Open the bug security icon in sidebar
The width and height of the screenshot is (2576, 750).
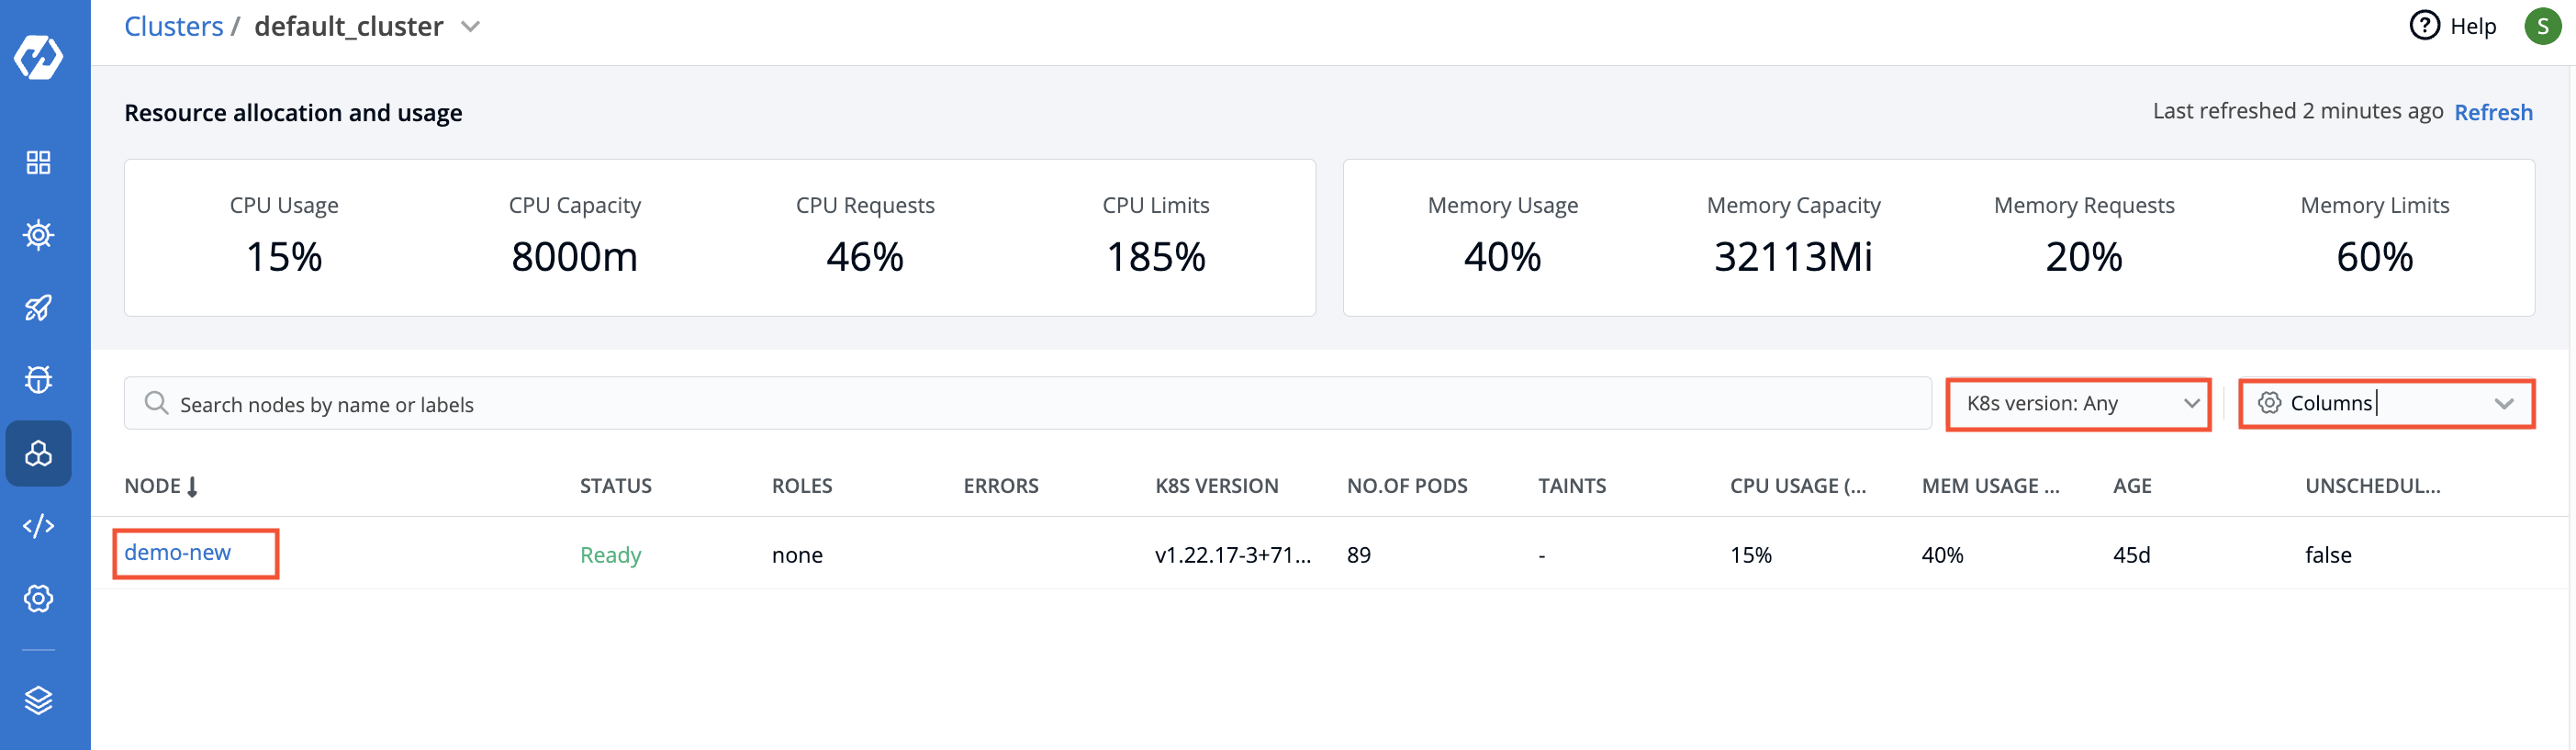(x=39, y=380)
